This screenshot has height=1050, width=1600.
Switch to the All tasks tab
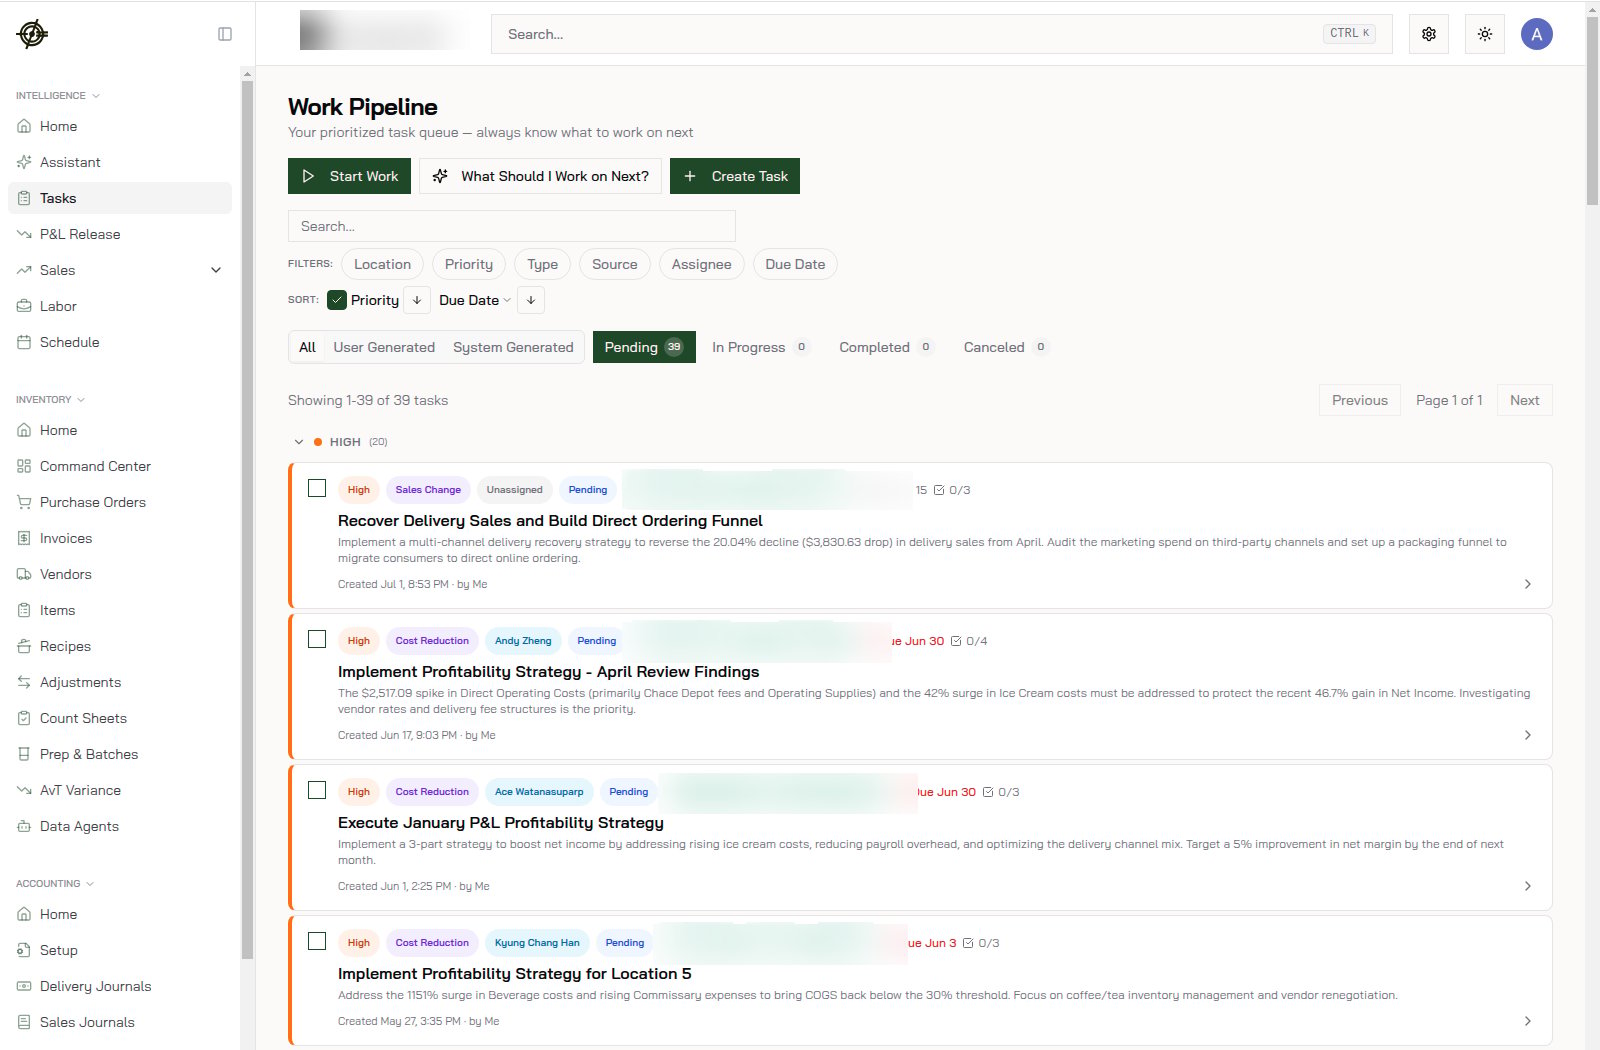click(307, 347)
